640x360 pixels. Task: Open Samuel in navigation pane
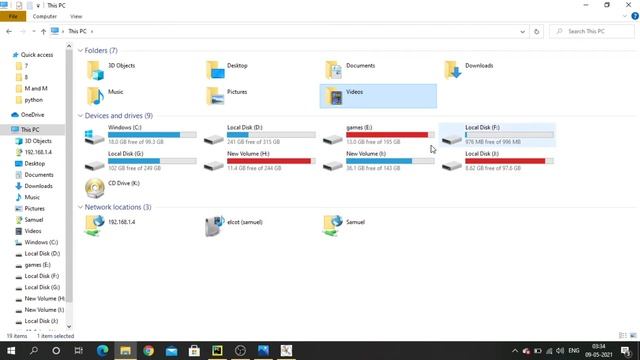33,220
